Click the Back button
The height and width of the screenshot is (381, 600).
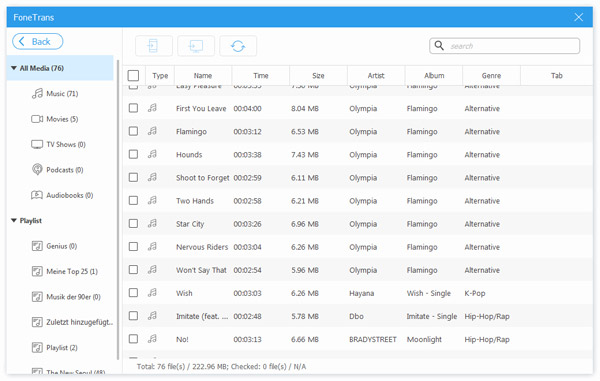(38, 41)
